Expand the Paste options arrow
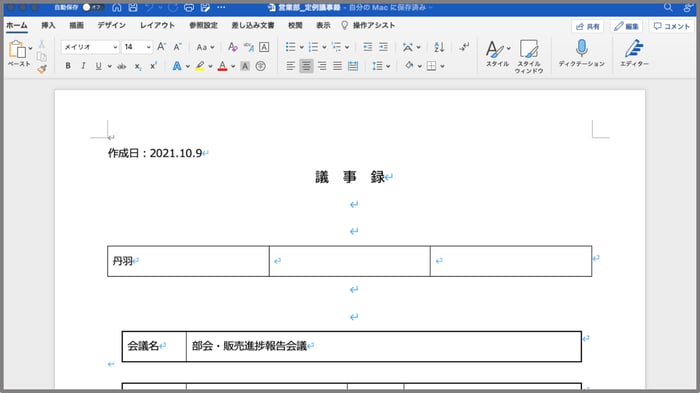The width and height of the screenshot is (700, 393). pyautogui.click(x=30, y=48)
